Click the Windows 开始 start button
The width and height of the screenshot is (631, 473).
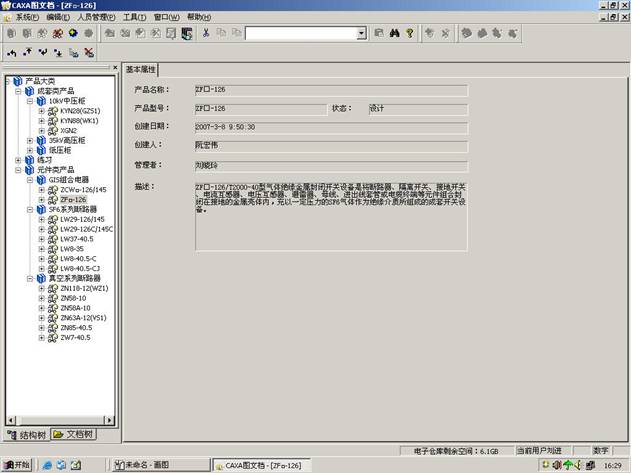[x=17, y=465]
